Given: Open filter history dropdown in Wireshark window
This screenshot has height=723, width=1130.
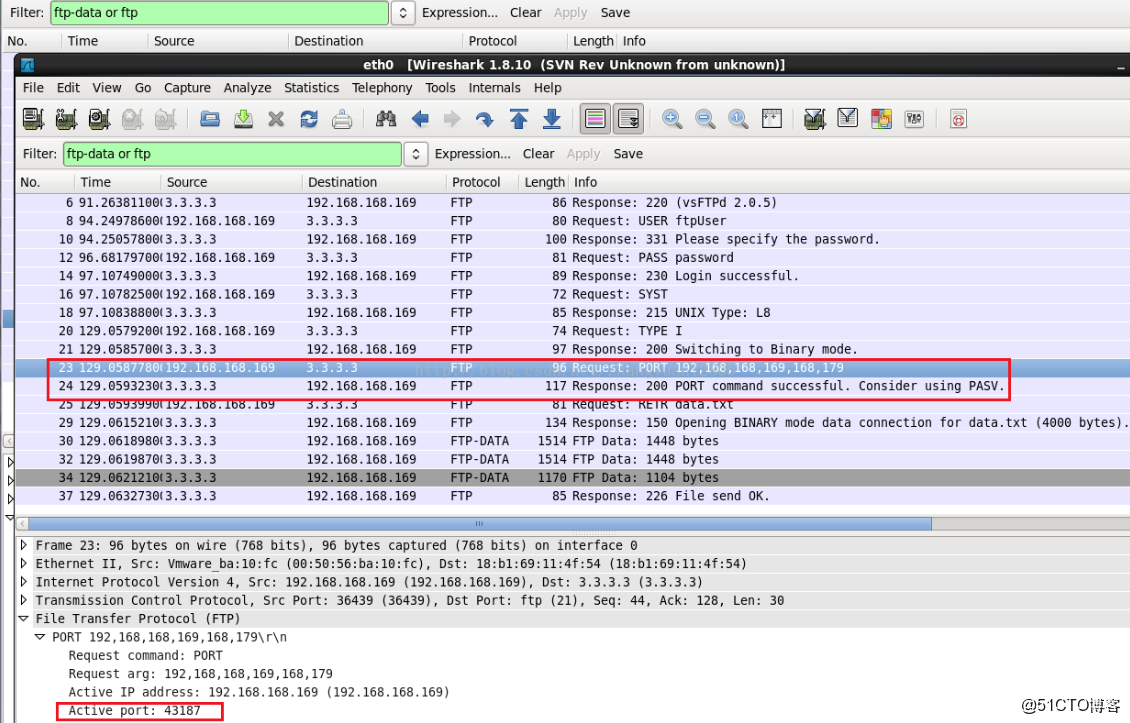Looking at the screenshot, I should (x=416, y=154).
